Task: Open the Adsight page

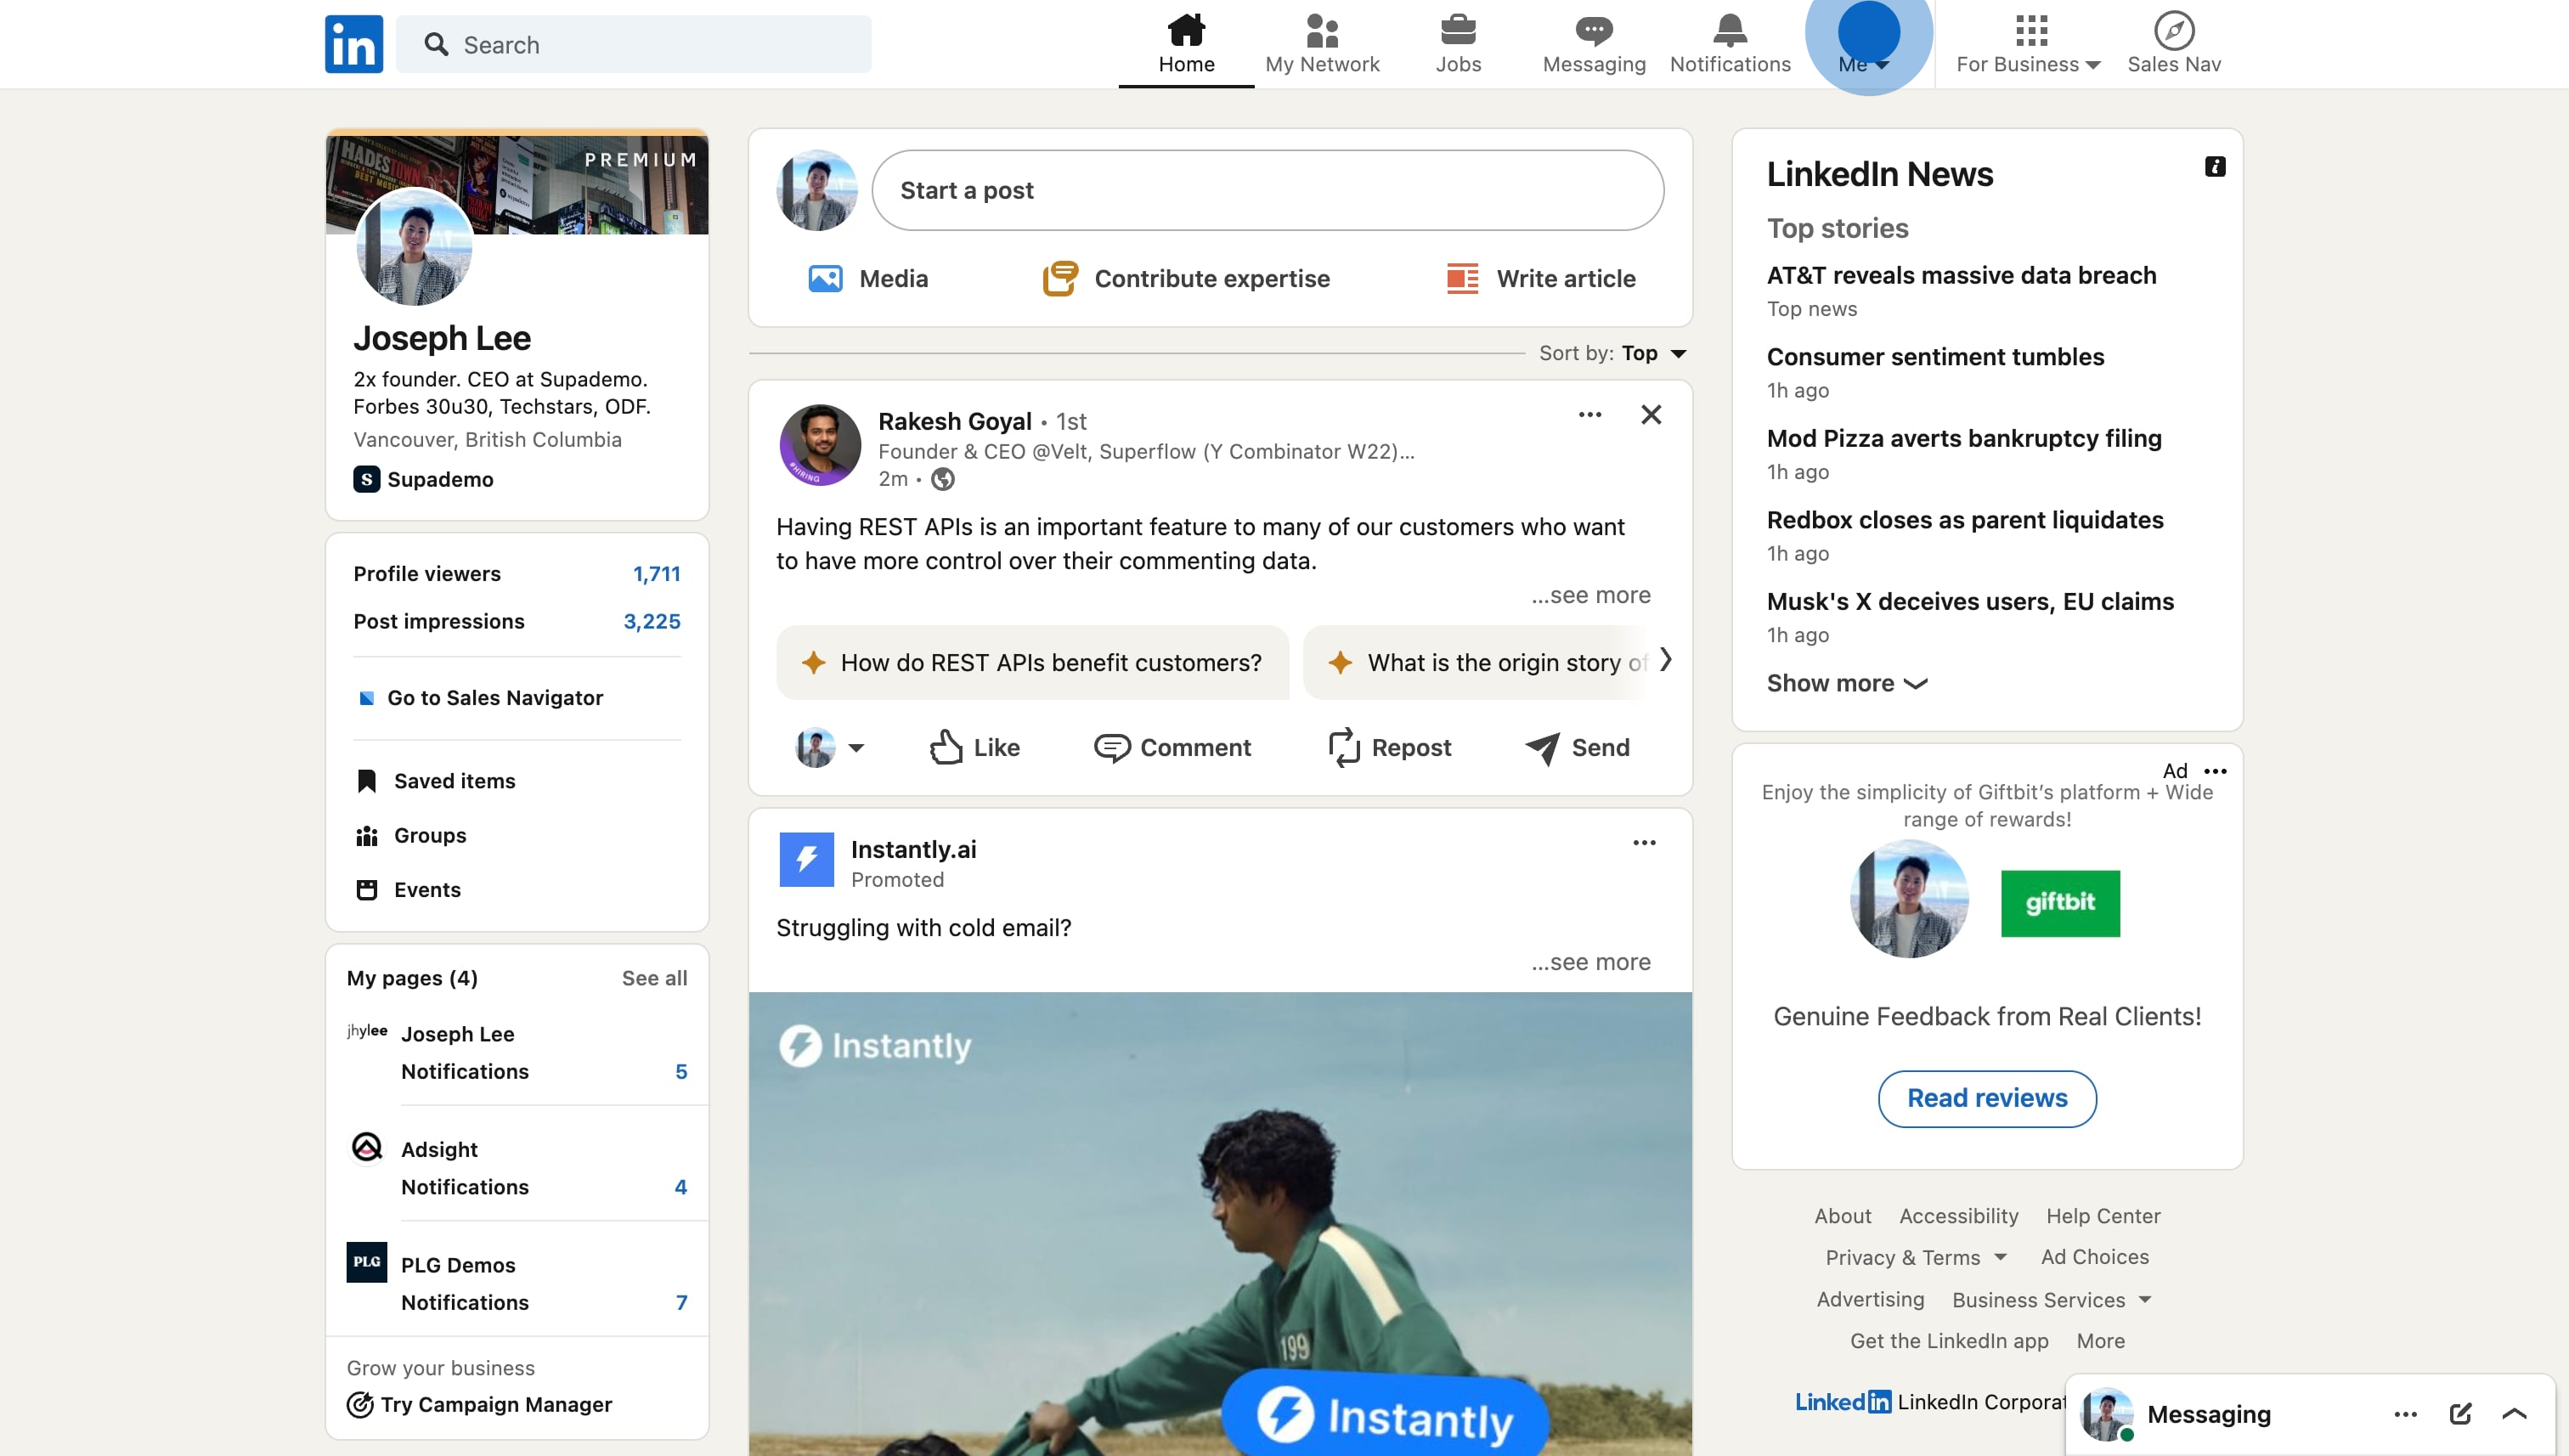Action: coord(439,1150)
